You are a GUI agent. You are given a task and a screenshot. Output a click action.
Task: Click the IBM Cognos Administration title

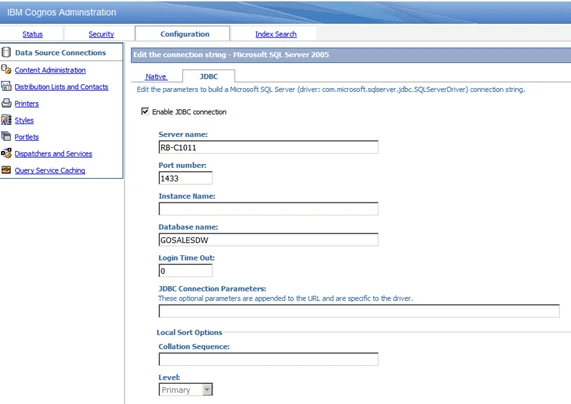[62, 12]
